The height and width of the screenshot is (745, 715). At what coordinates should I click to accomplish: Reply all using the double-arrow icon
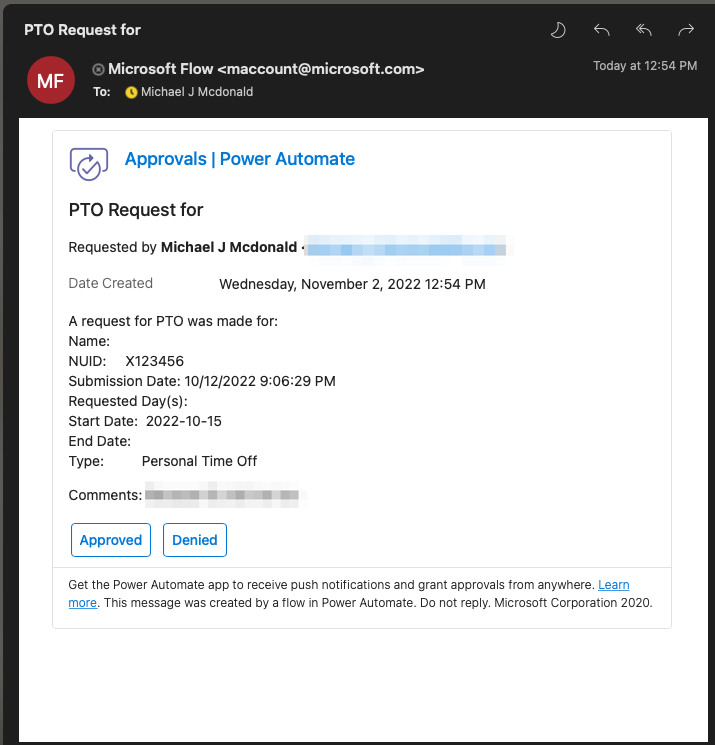pos(644,30)
